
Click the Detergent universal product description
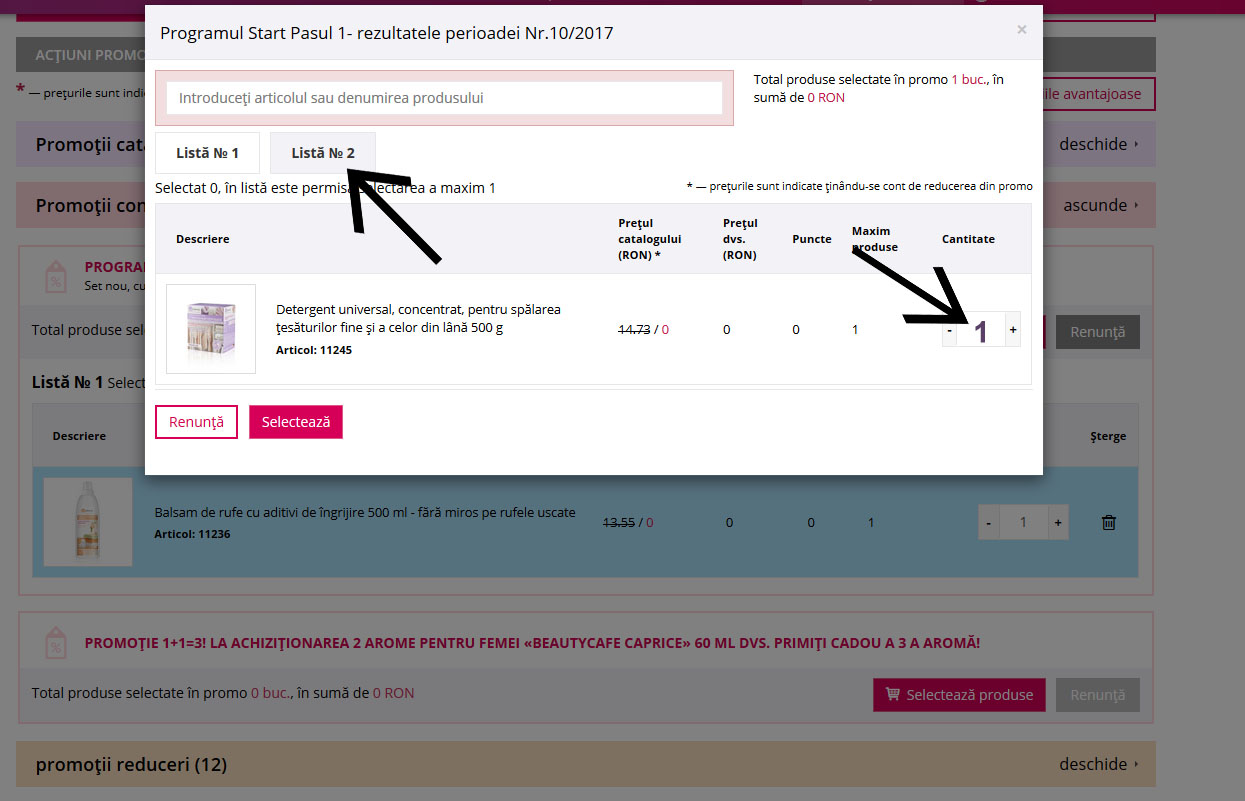coord(418,319)
